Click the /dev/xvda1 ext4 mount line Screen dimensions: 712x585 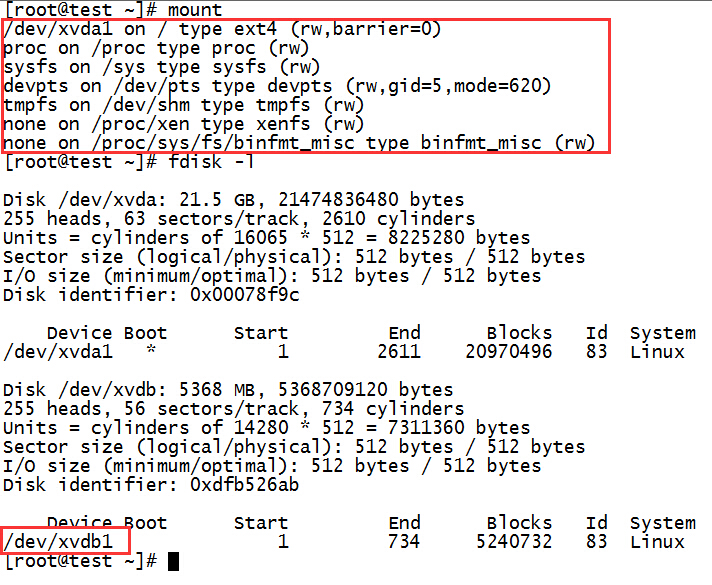pos(222,29)
